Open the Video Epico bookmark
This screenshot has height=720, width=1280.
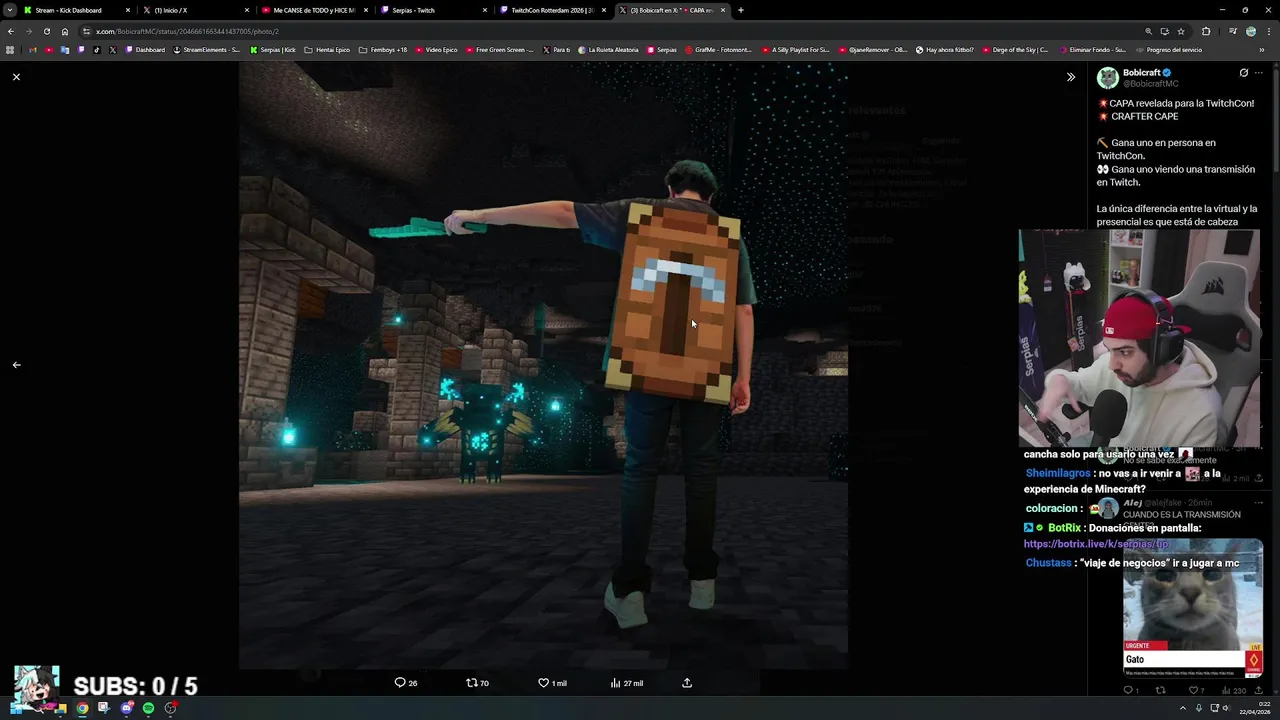point(435,50)
